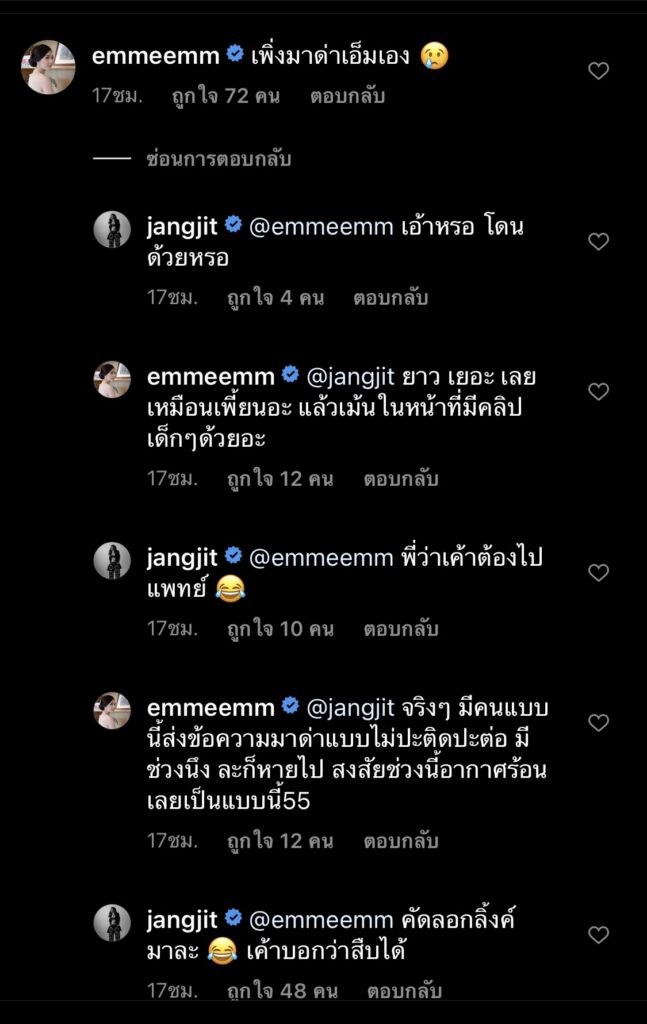Like jangjit's reply "เอ้าหรอ โดนด้วยหรอ"
This screenshot has width=647, height=1024.
point(598,242)
